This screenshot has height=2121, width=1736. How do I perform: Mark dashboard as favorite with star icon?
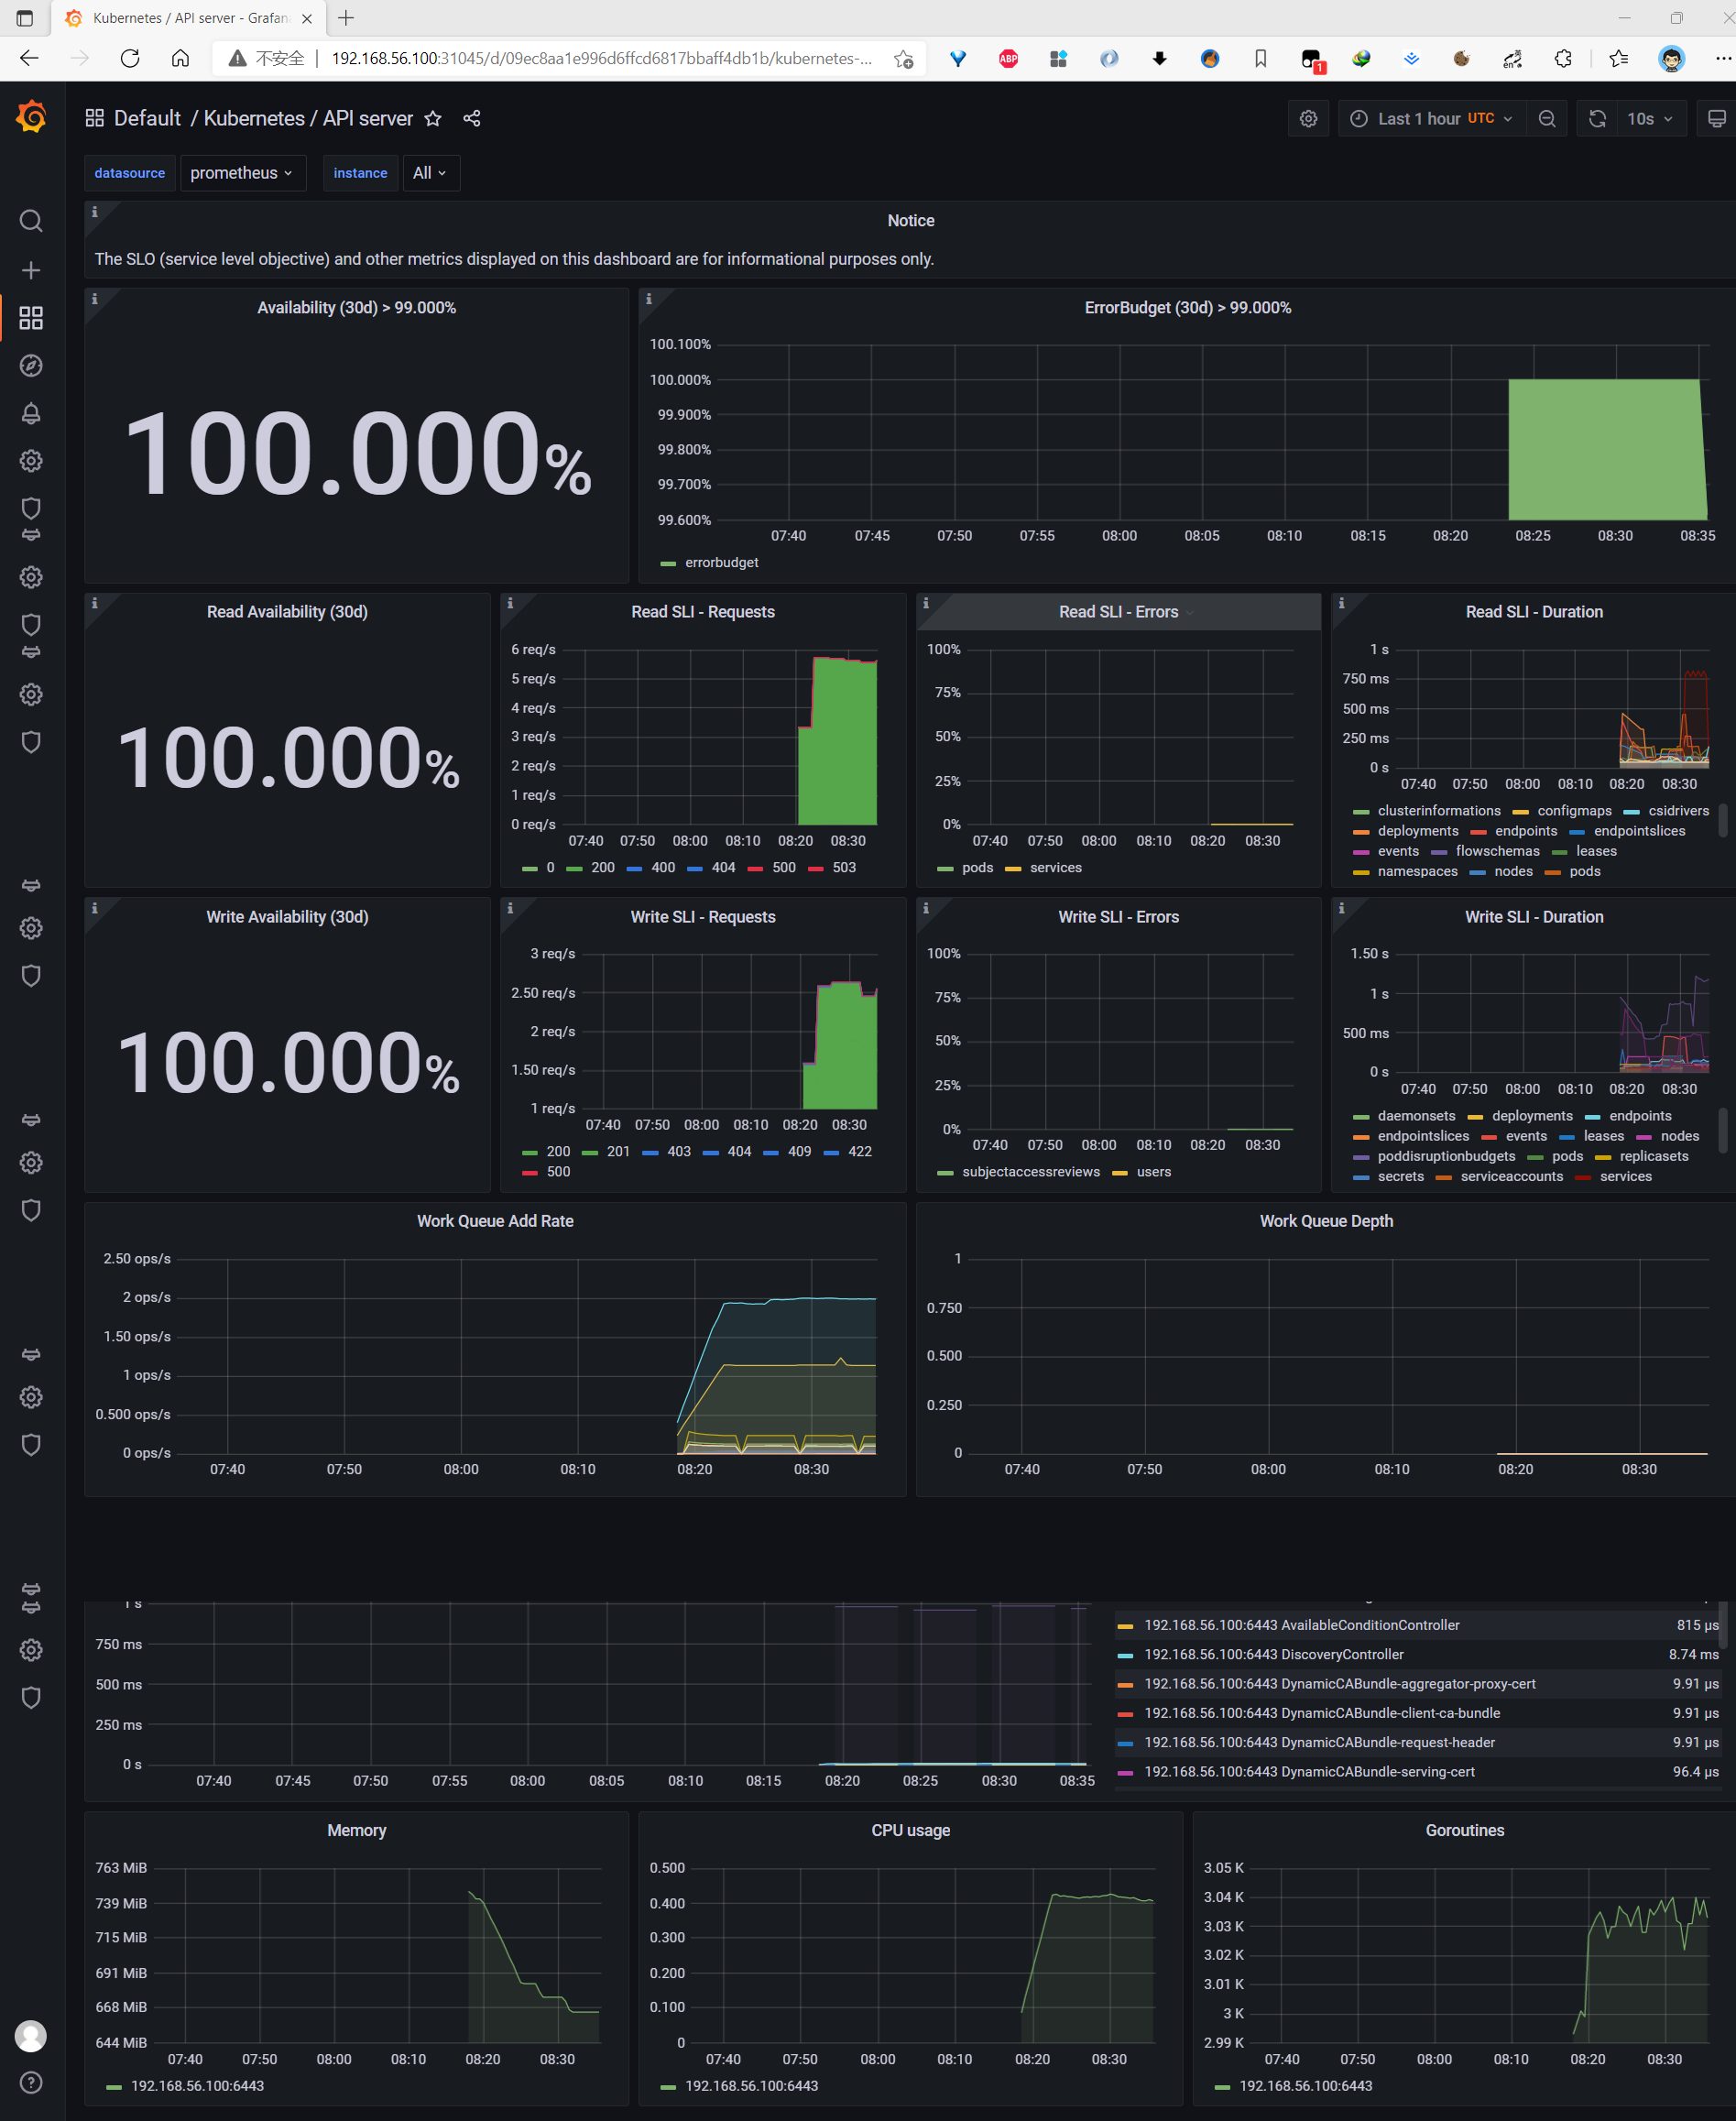pyautogui.click(x=433, y=119)
